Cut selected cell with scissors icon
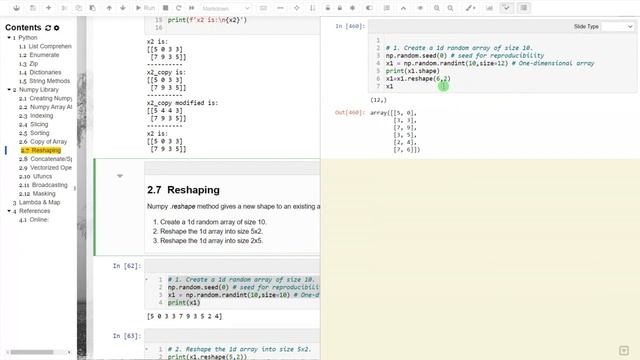 click(x=64, y=8)
